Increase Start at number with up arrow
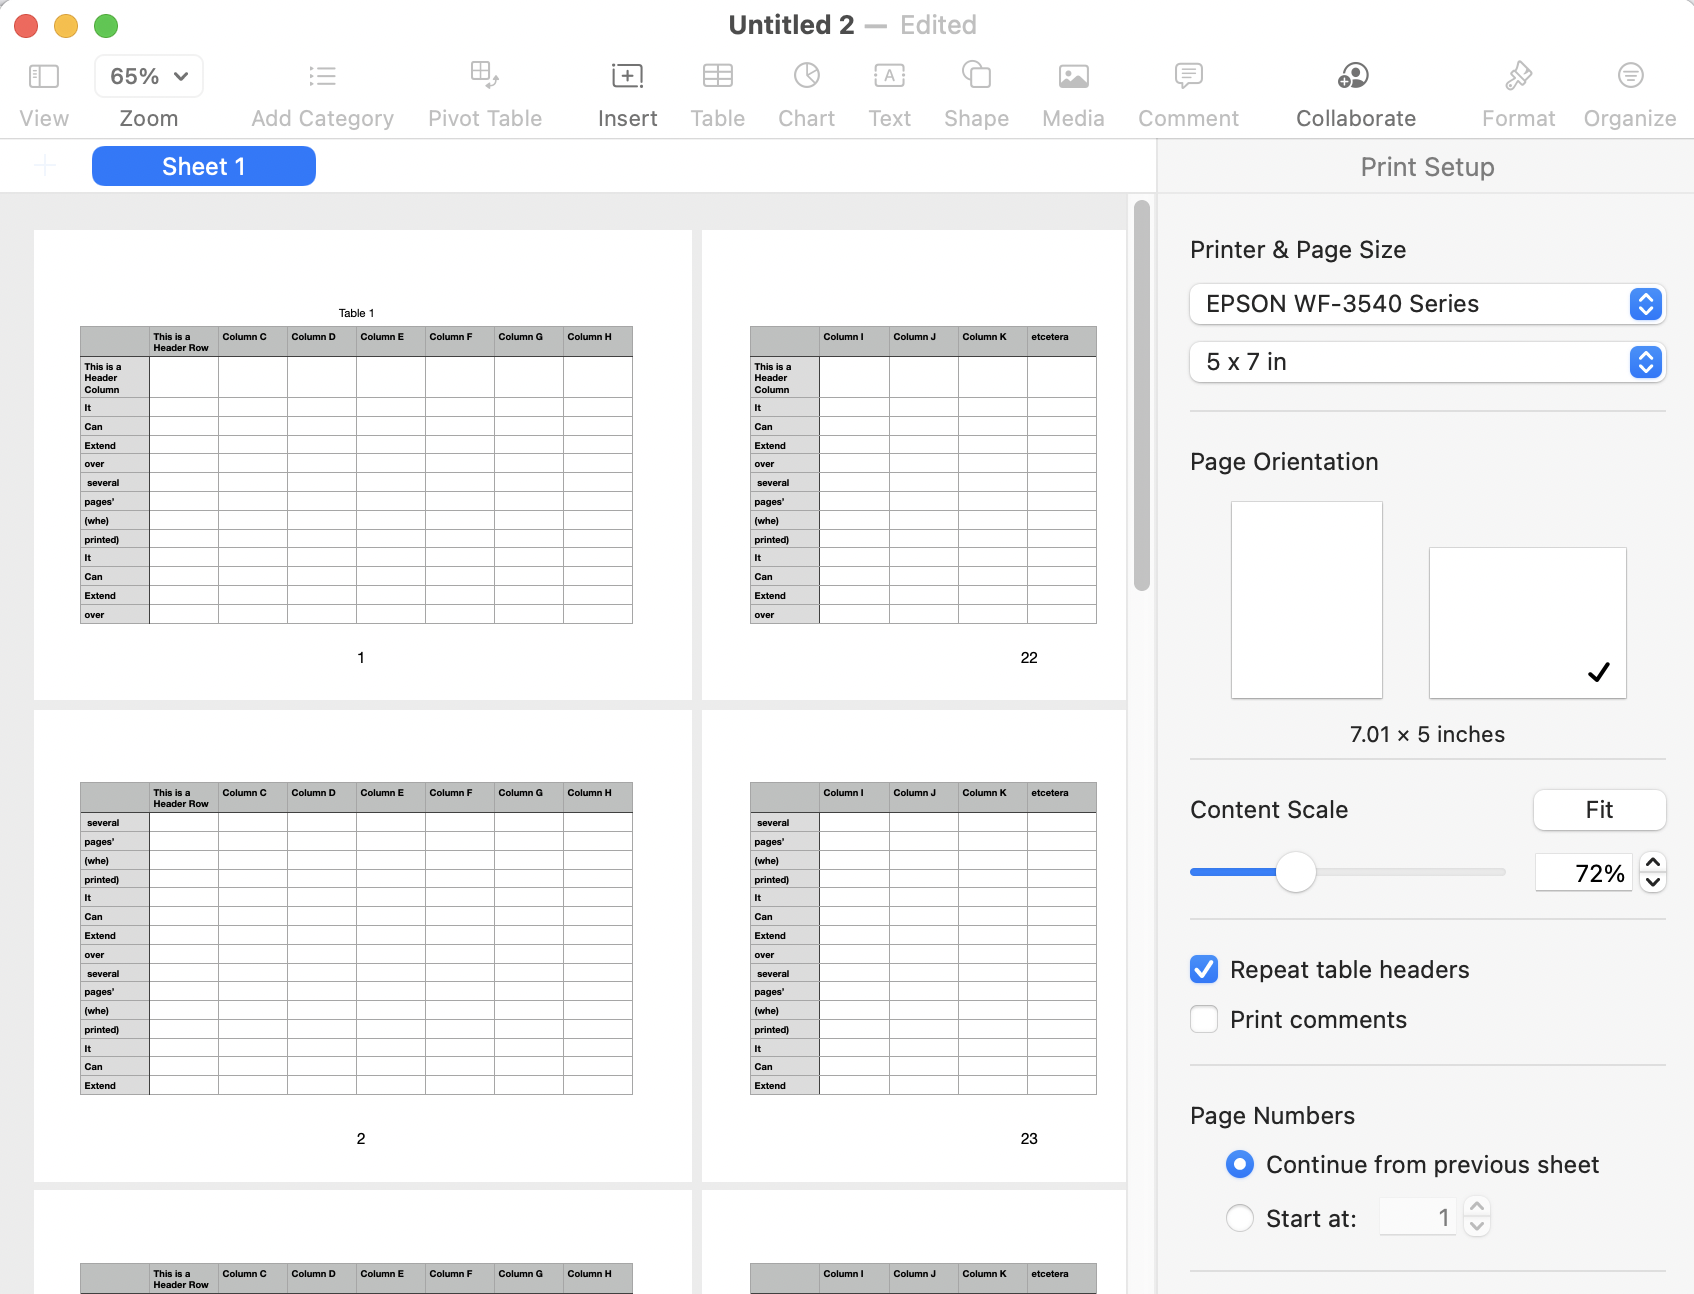The height and width of the screenshot is (1294, 1694). 1477,1207
